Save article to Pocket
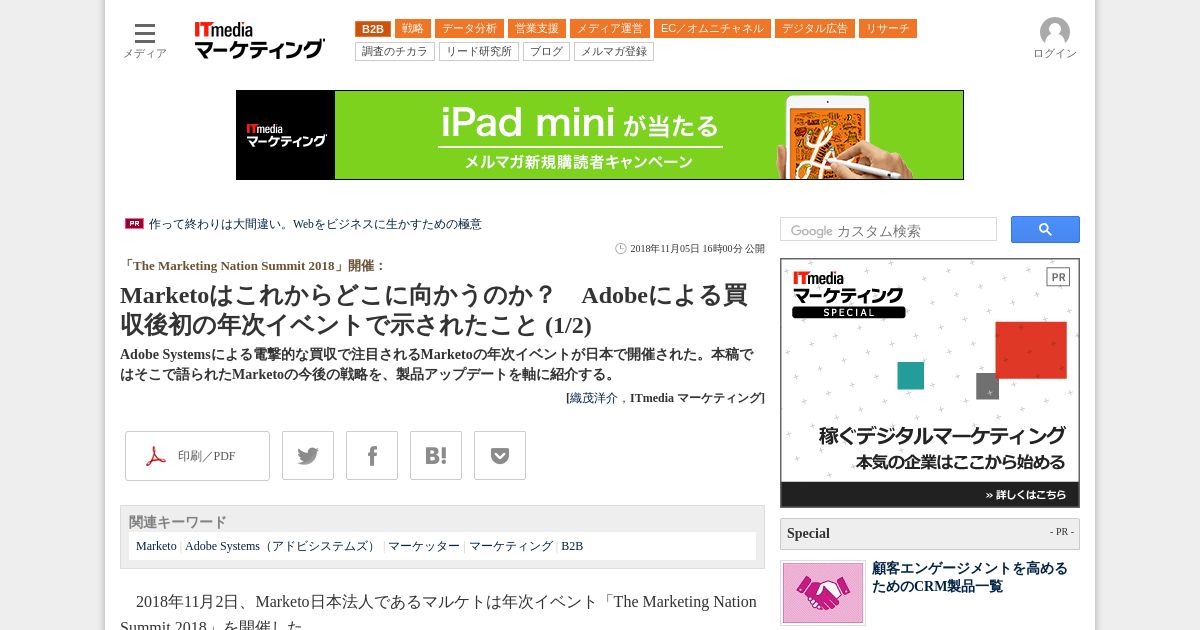This screenshot has width=1200, height=630. 500,456
